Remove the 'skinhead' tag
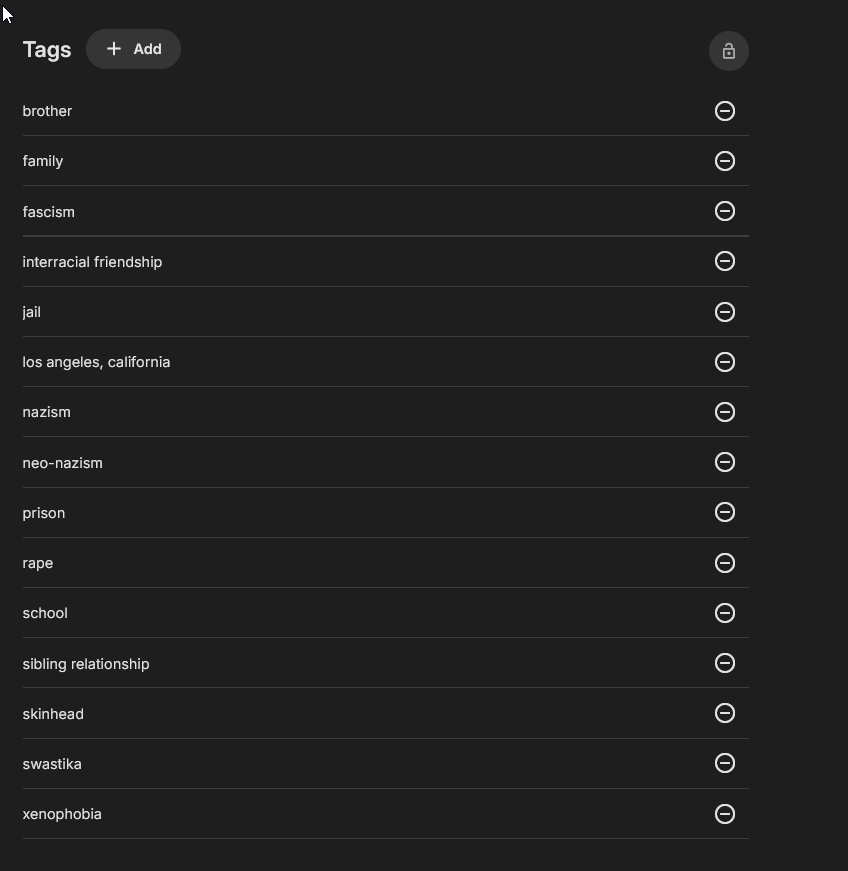848x871 pixels. pyautogui.click(x=725, y=713)
